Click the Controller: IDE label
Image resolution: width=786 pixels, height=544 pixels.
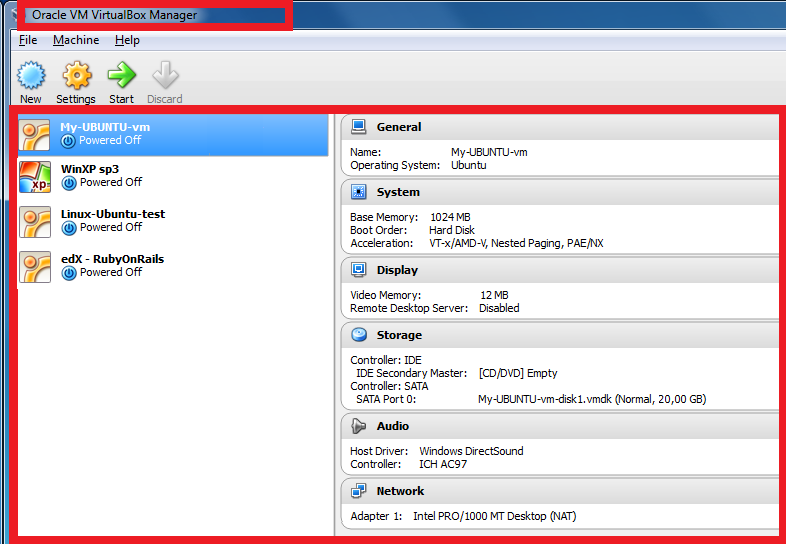tap(386, 360)
